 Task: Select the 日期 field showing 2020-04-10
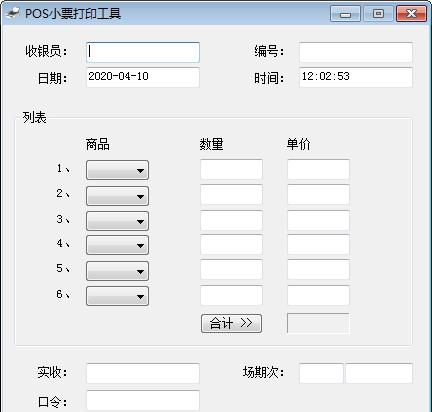click(143, 77)
